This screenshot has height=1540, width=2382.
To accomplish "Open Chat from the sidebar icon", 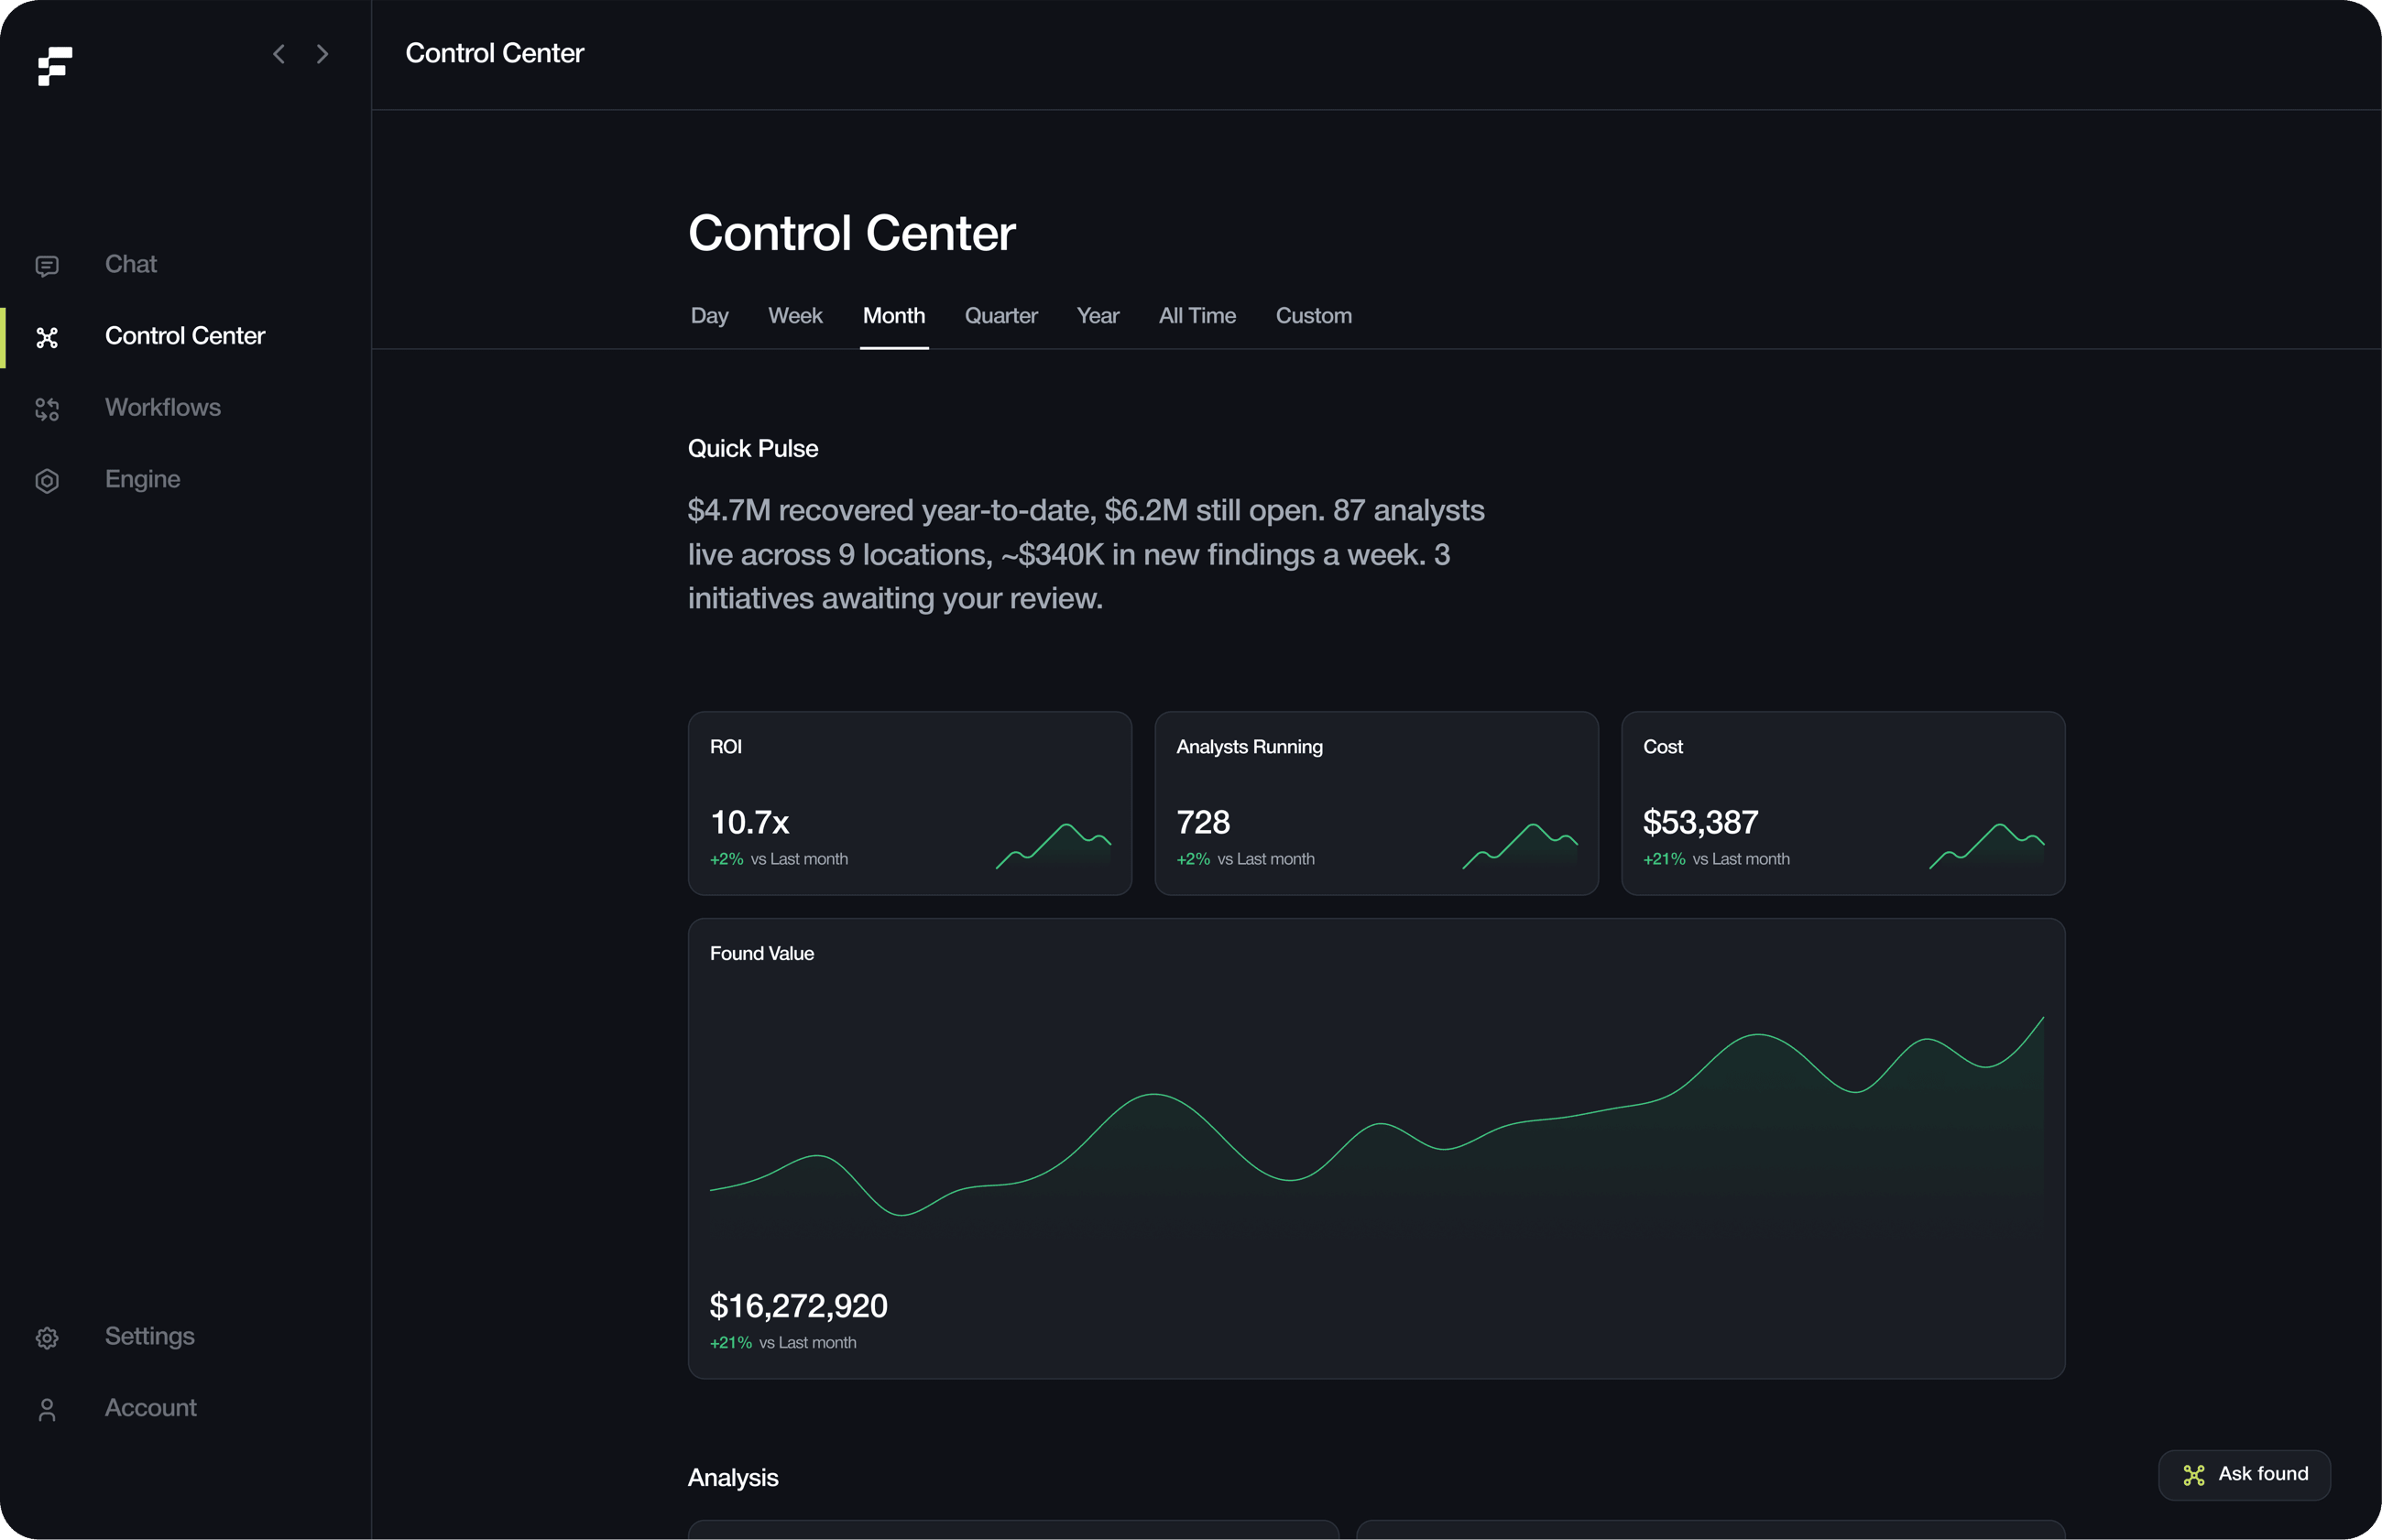I will [x=47, y=265].
